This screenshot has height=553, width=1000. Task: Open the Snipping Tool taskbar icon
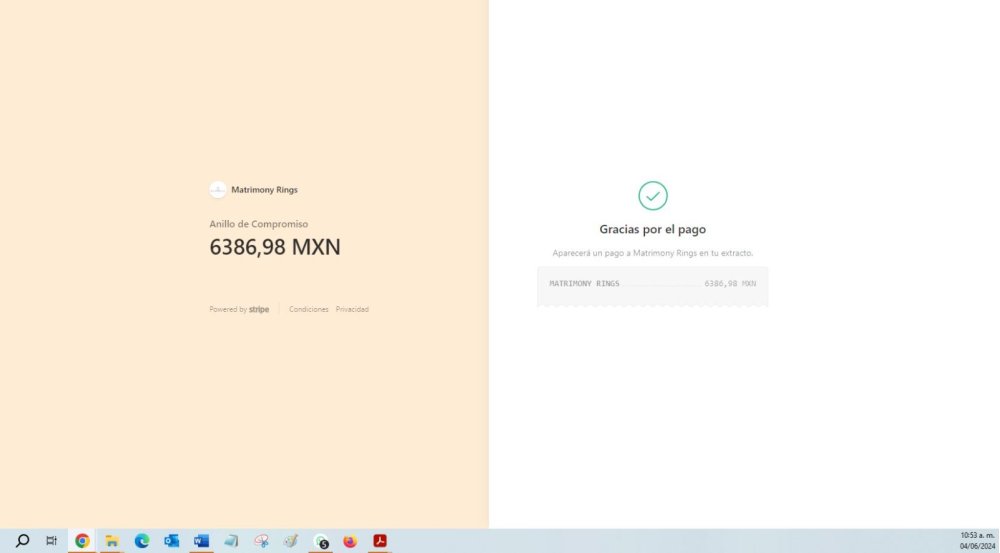coord(261,541)
